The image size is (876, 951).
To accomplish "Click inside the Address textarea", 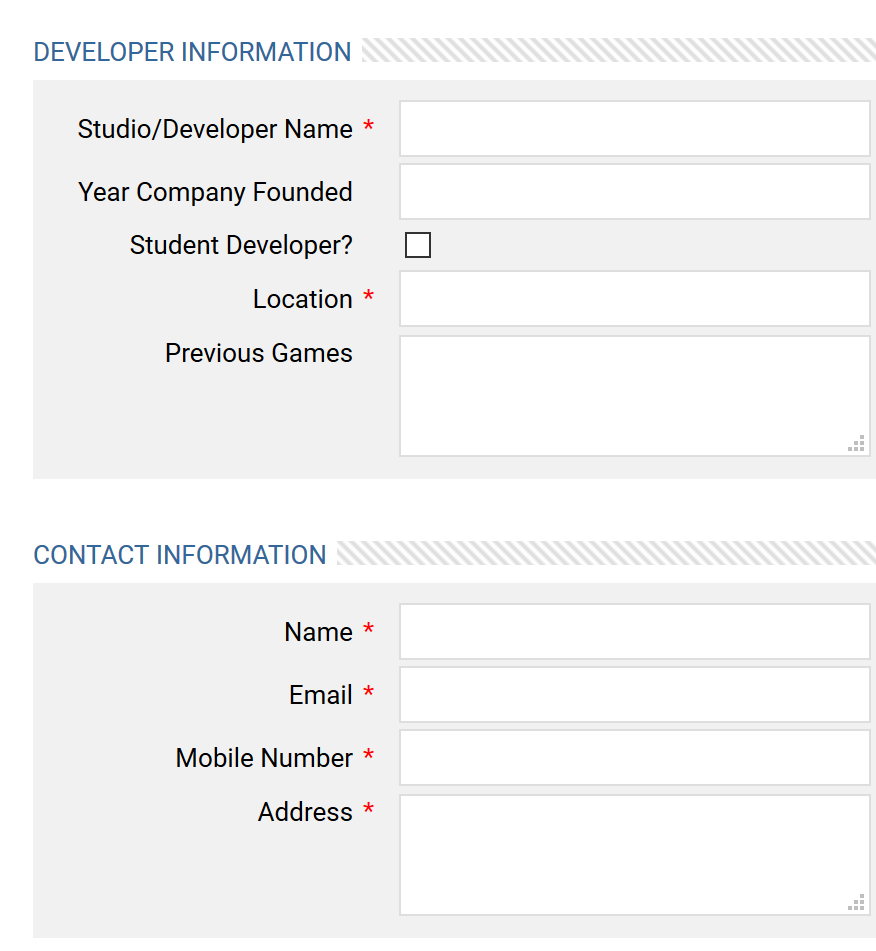I will point(635,855).
